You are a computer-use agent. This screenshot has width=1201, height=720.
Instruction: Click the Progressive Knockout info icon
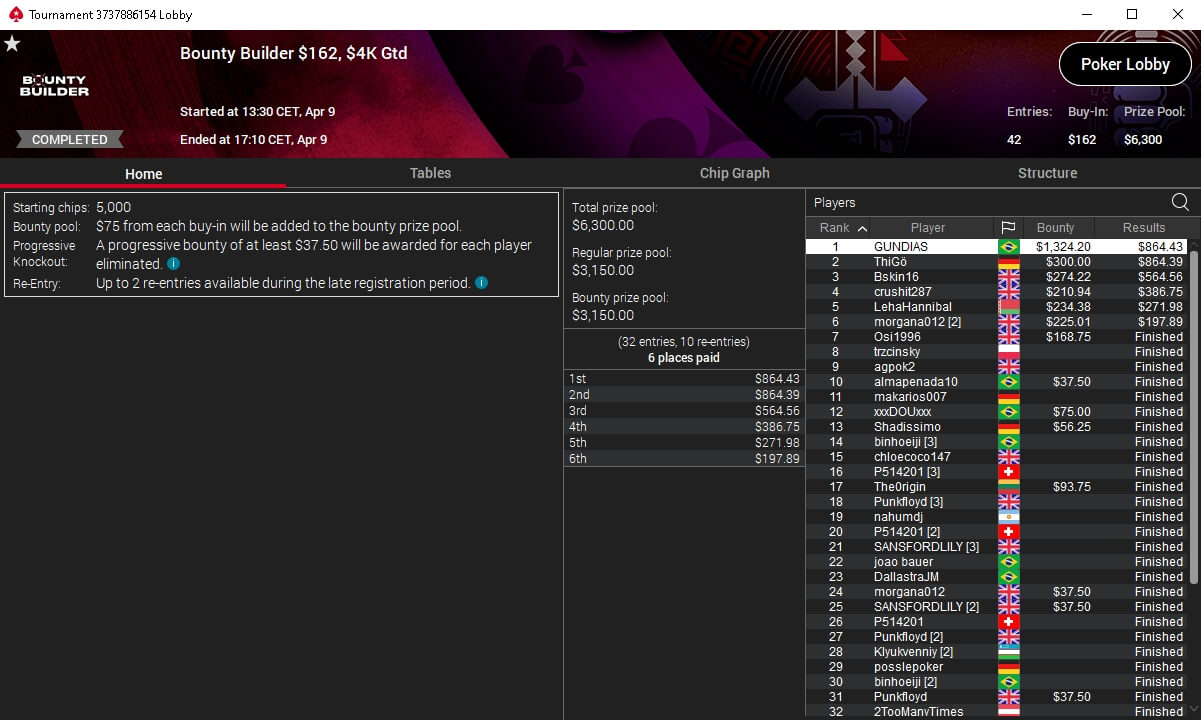click(173, 264)
